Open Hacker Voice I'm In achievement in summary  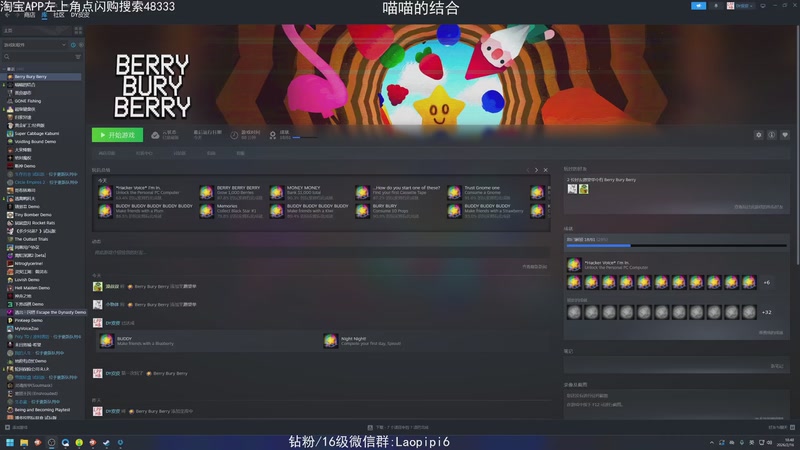click(139, 192)
